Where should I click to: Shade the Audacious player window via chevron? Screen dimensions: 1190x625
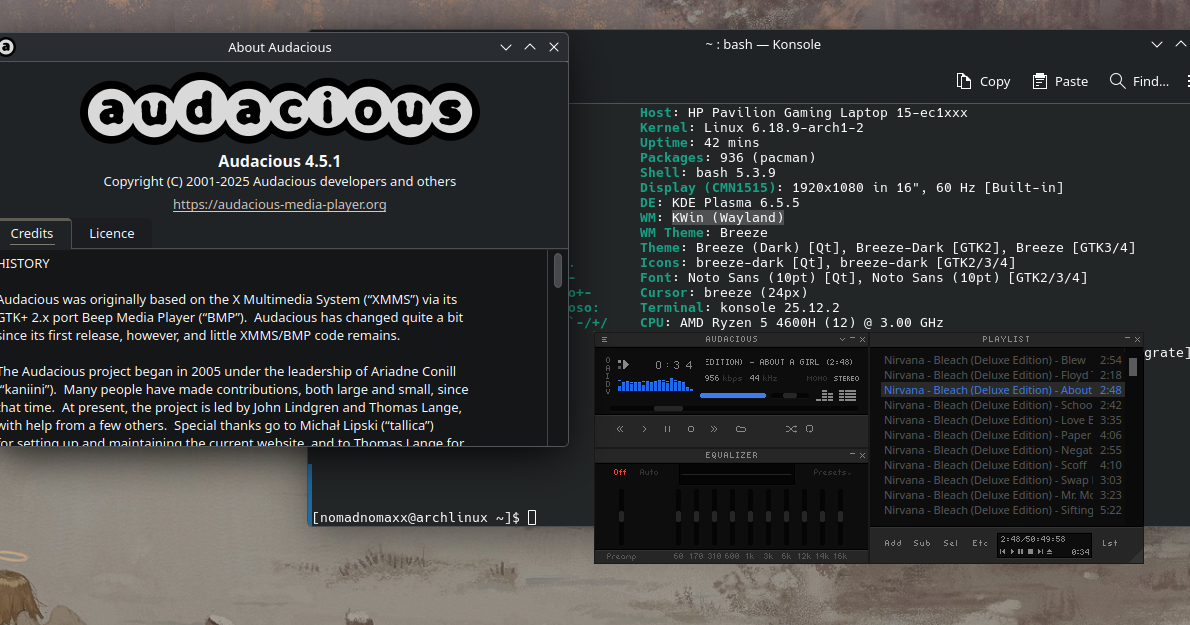coord(842,339)
